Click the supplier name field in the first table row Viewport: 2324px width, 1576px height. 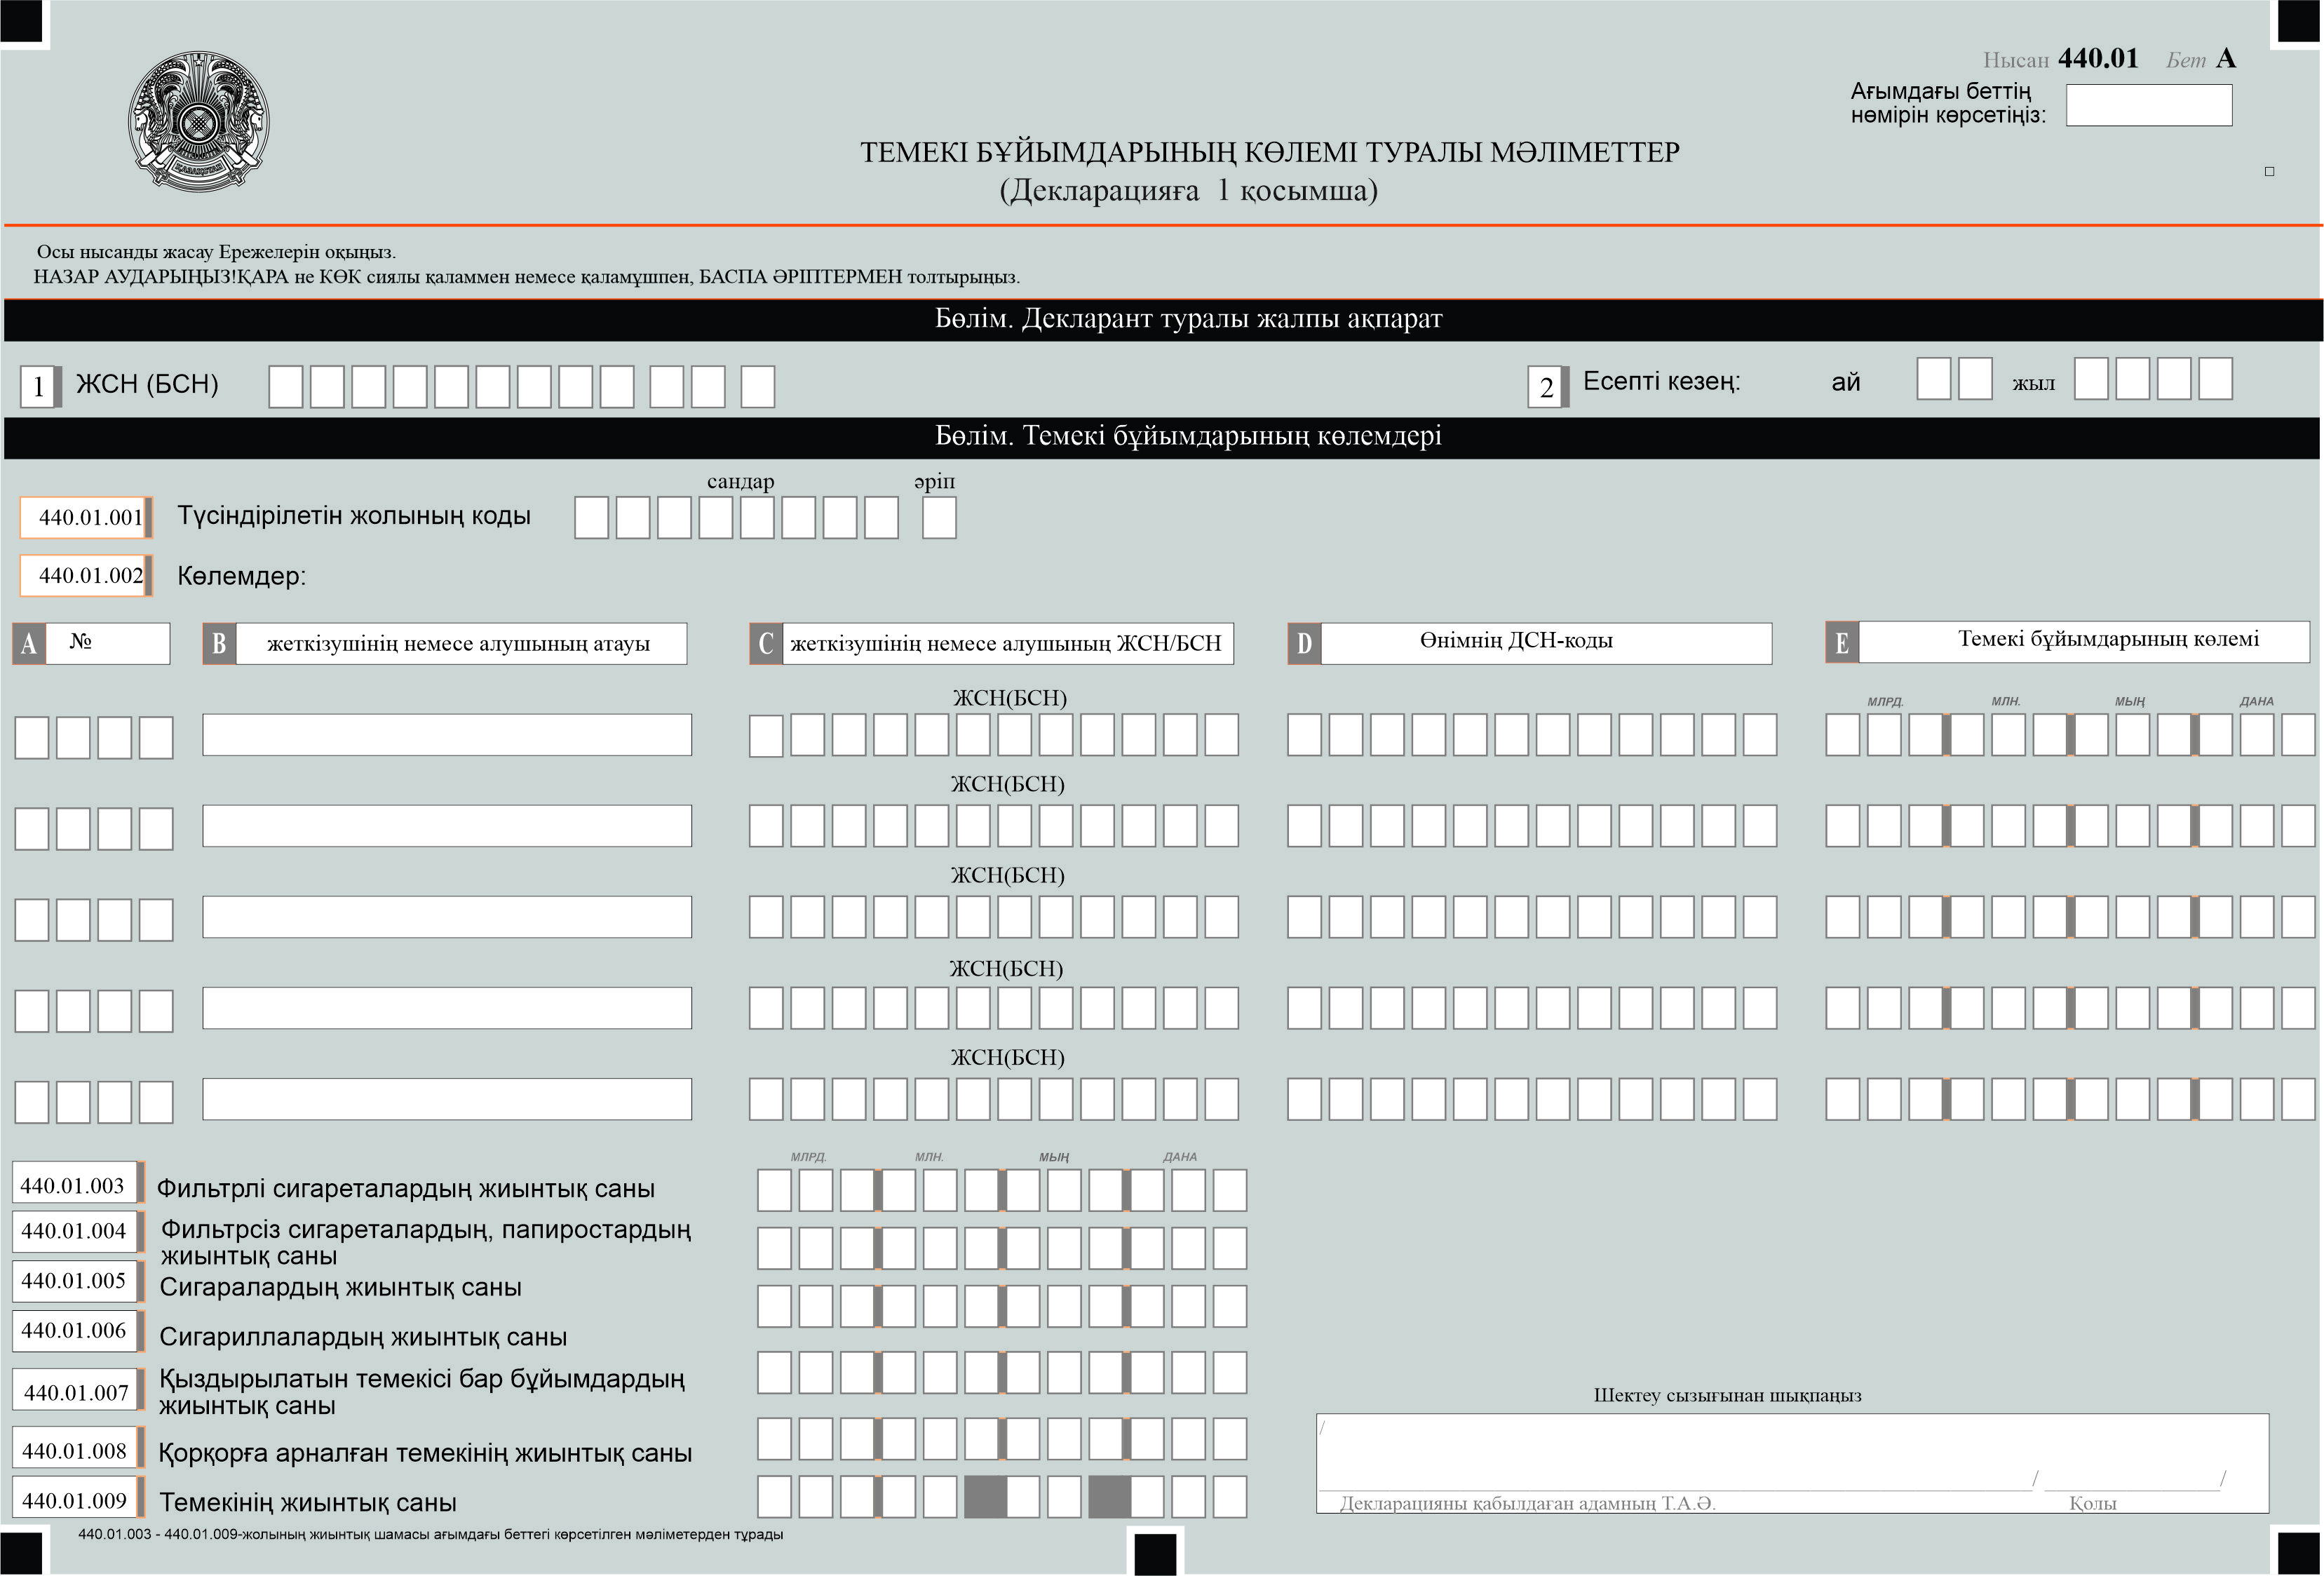[x=447, y=735]
